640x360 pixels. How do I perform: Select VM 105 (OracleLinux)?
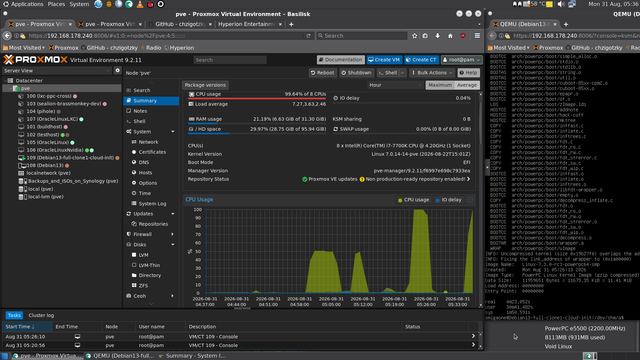[47, 142]
